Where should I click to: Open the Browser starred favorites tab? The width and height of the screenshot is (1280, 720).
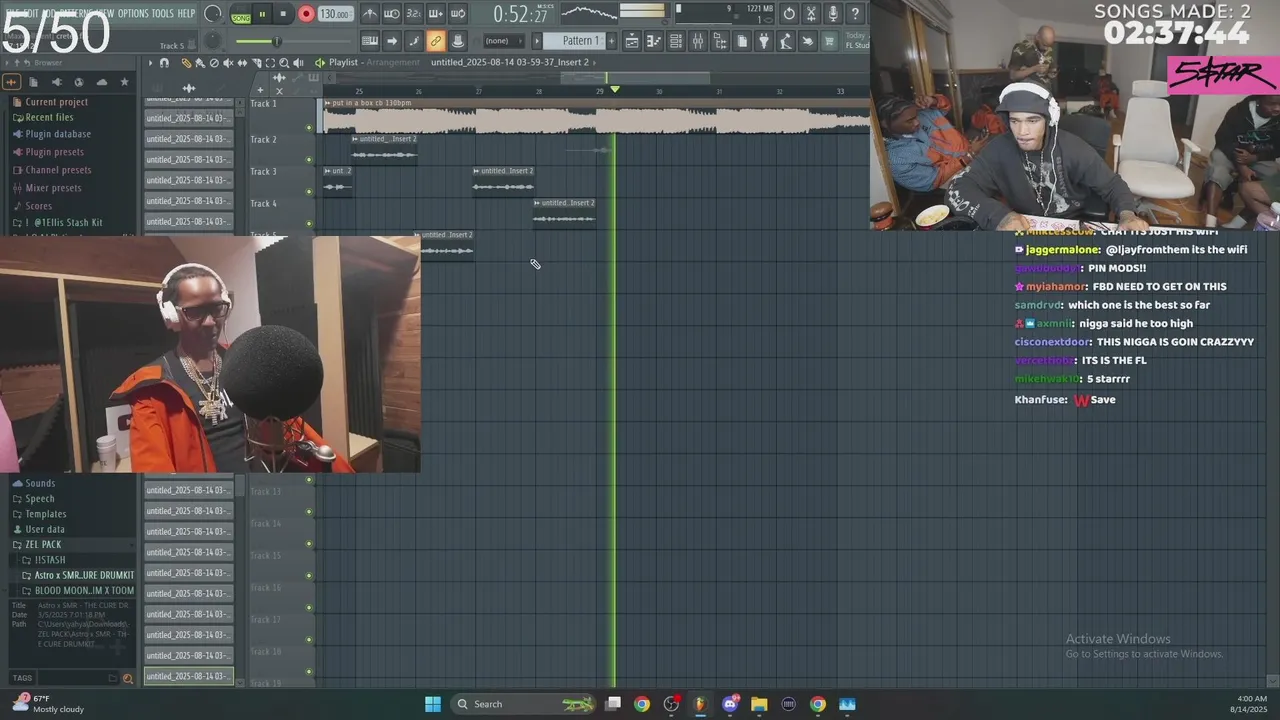tap(124, 82)
